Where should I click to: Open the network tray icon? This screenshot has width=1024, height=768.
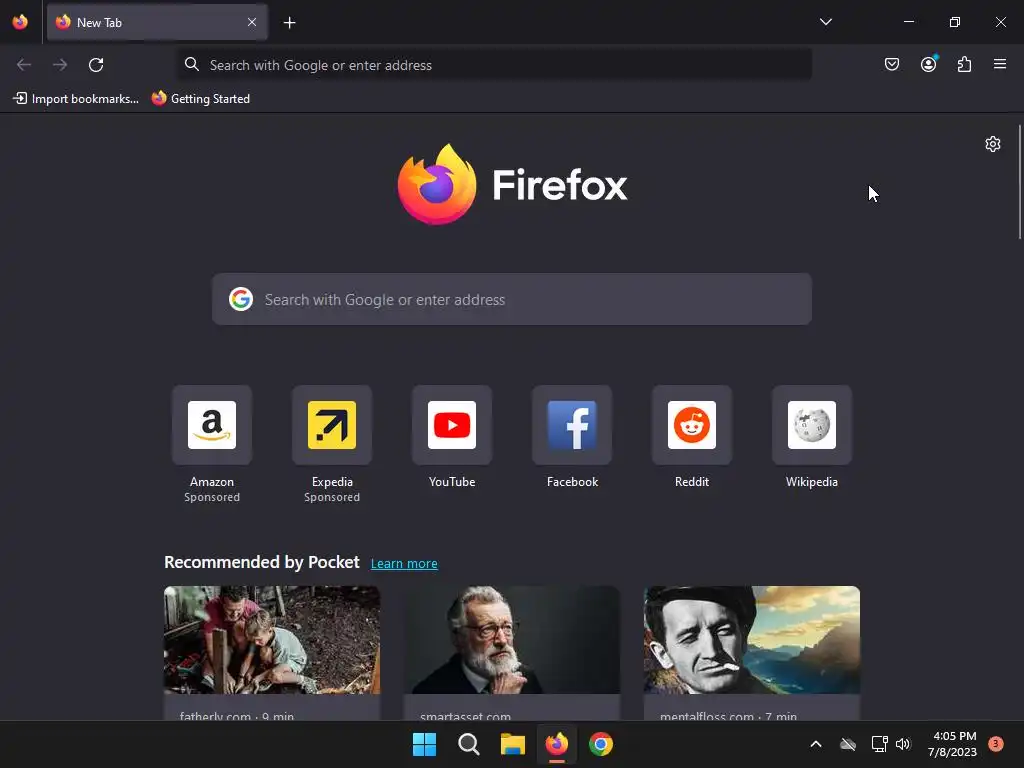(x=879, y=744)
